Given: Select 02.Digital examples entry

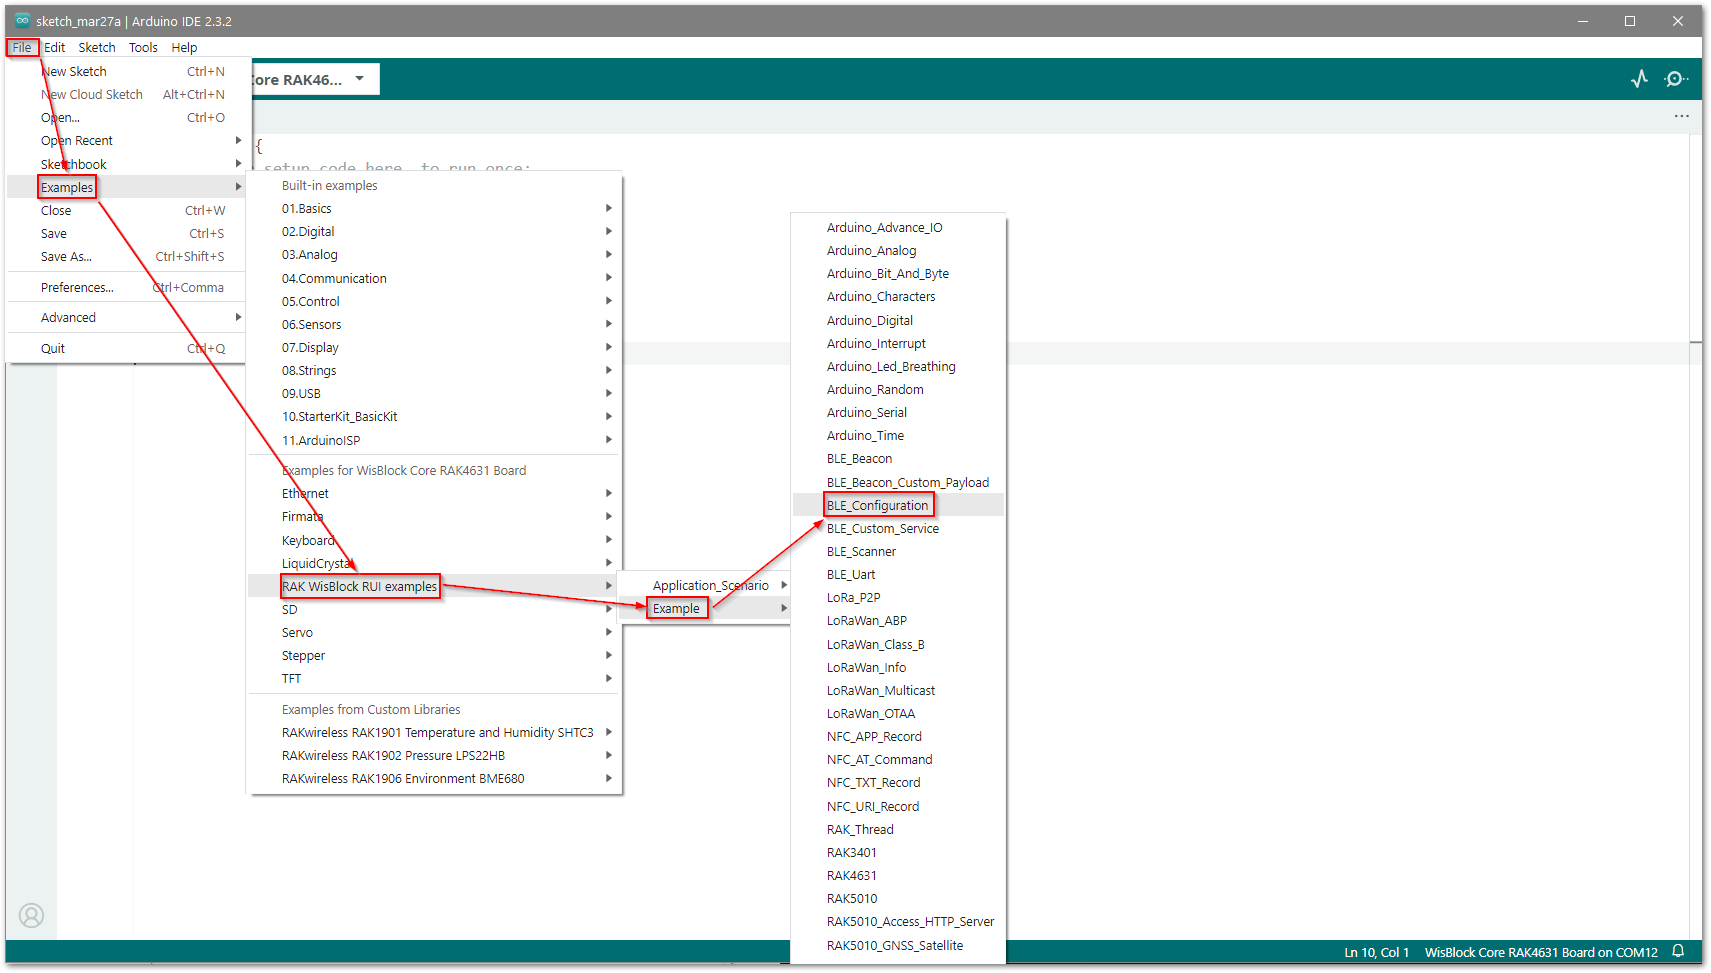Looking at the screenshot, I should [x=435, y=231].
